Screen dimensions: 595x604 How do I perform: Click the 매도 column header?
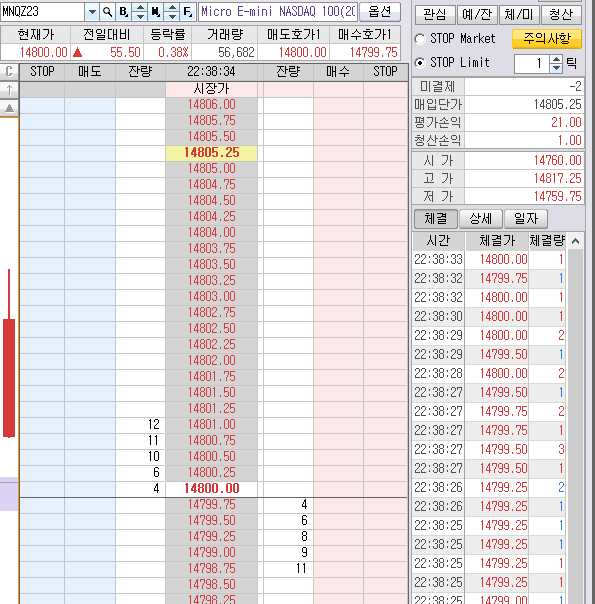[90, 72]
